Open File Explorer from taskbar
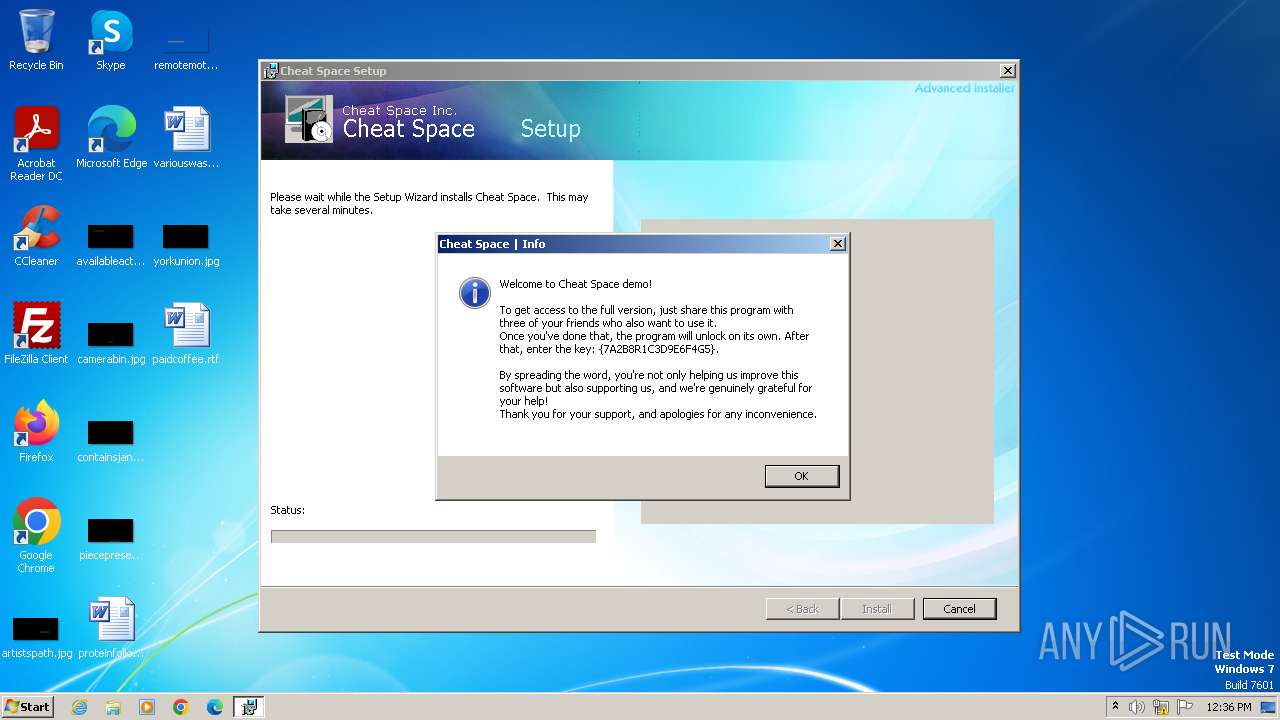1280x720 pixels. (x=113, y=707)
